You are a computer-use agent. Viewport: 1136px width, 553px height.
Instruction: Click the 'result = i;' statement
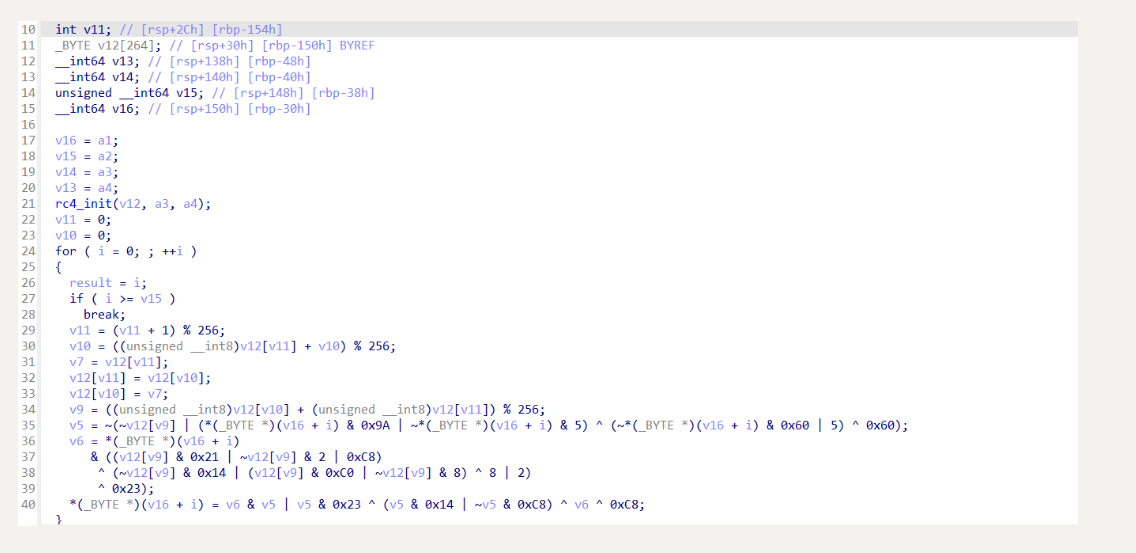(x=108, y=283)
